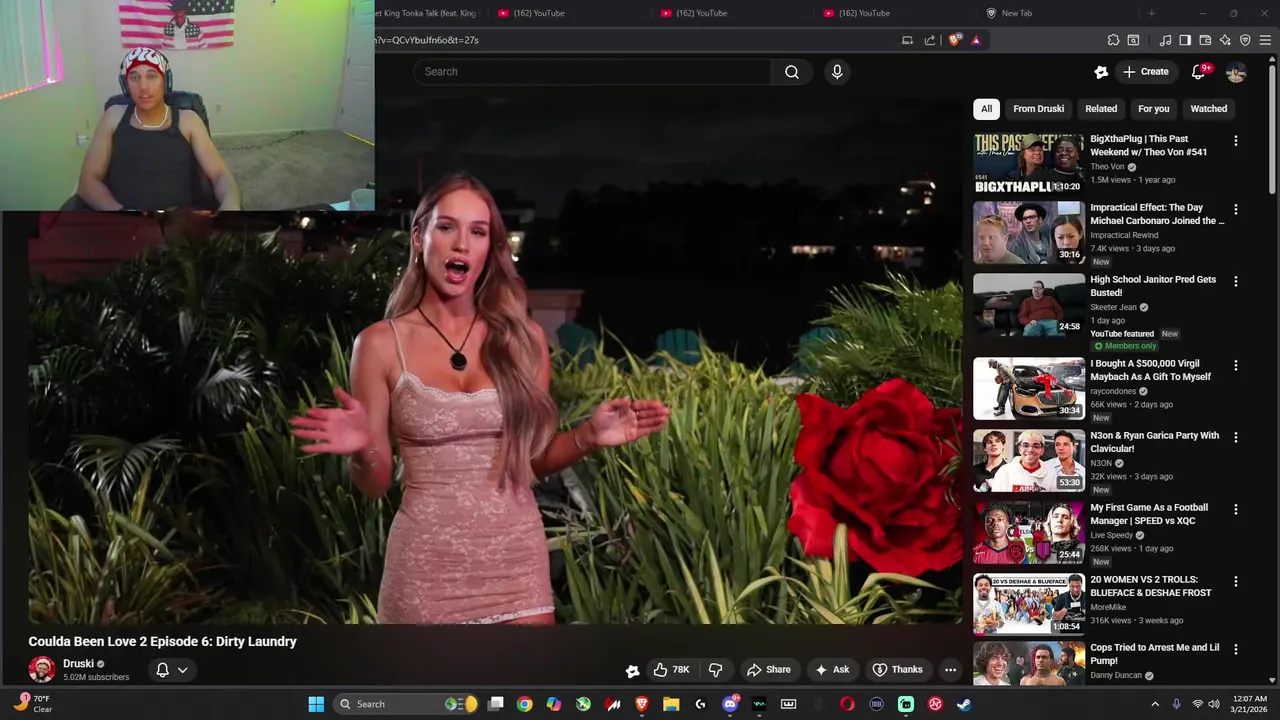Screen dimensions: 1280x720
Task: Open the browser extensions puzzle icon
Action: point(1113,40)
